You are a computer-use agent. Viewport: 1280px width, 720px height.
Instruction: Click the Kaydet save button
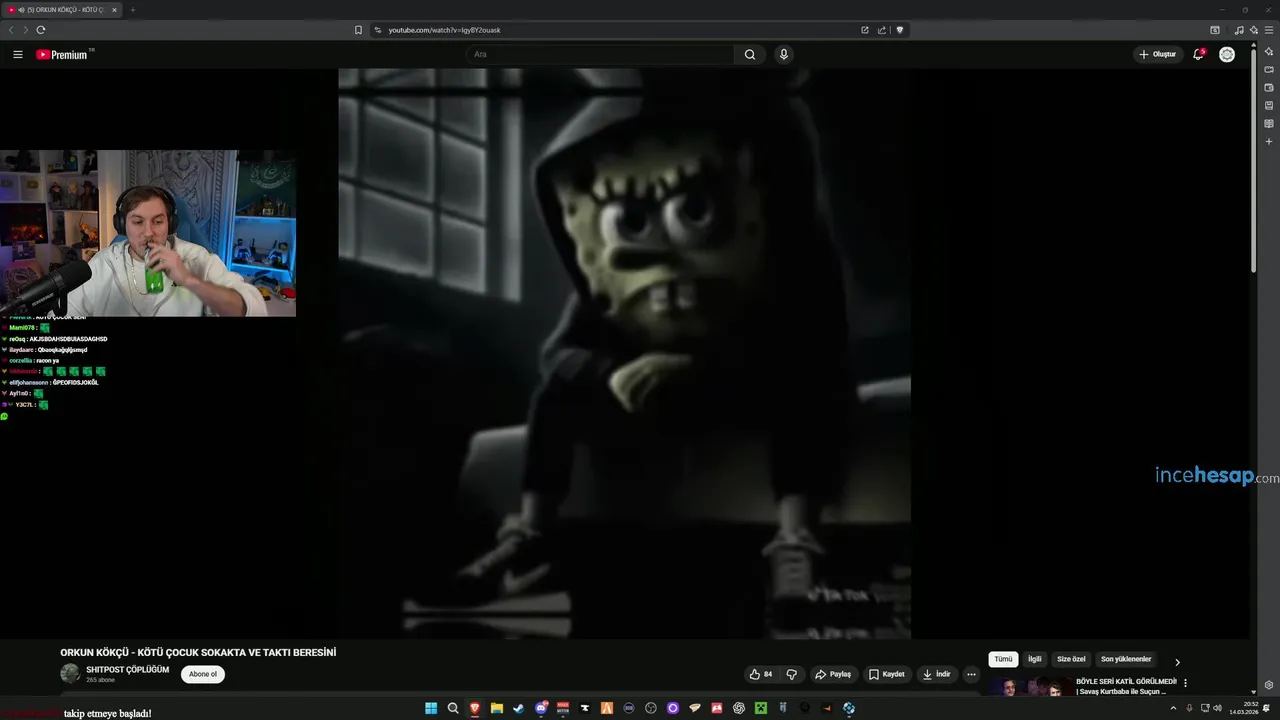886,674
